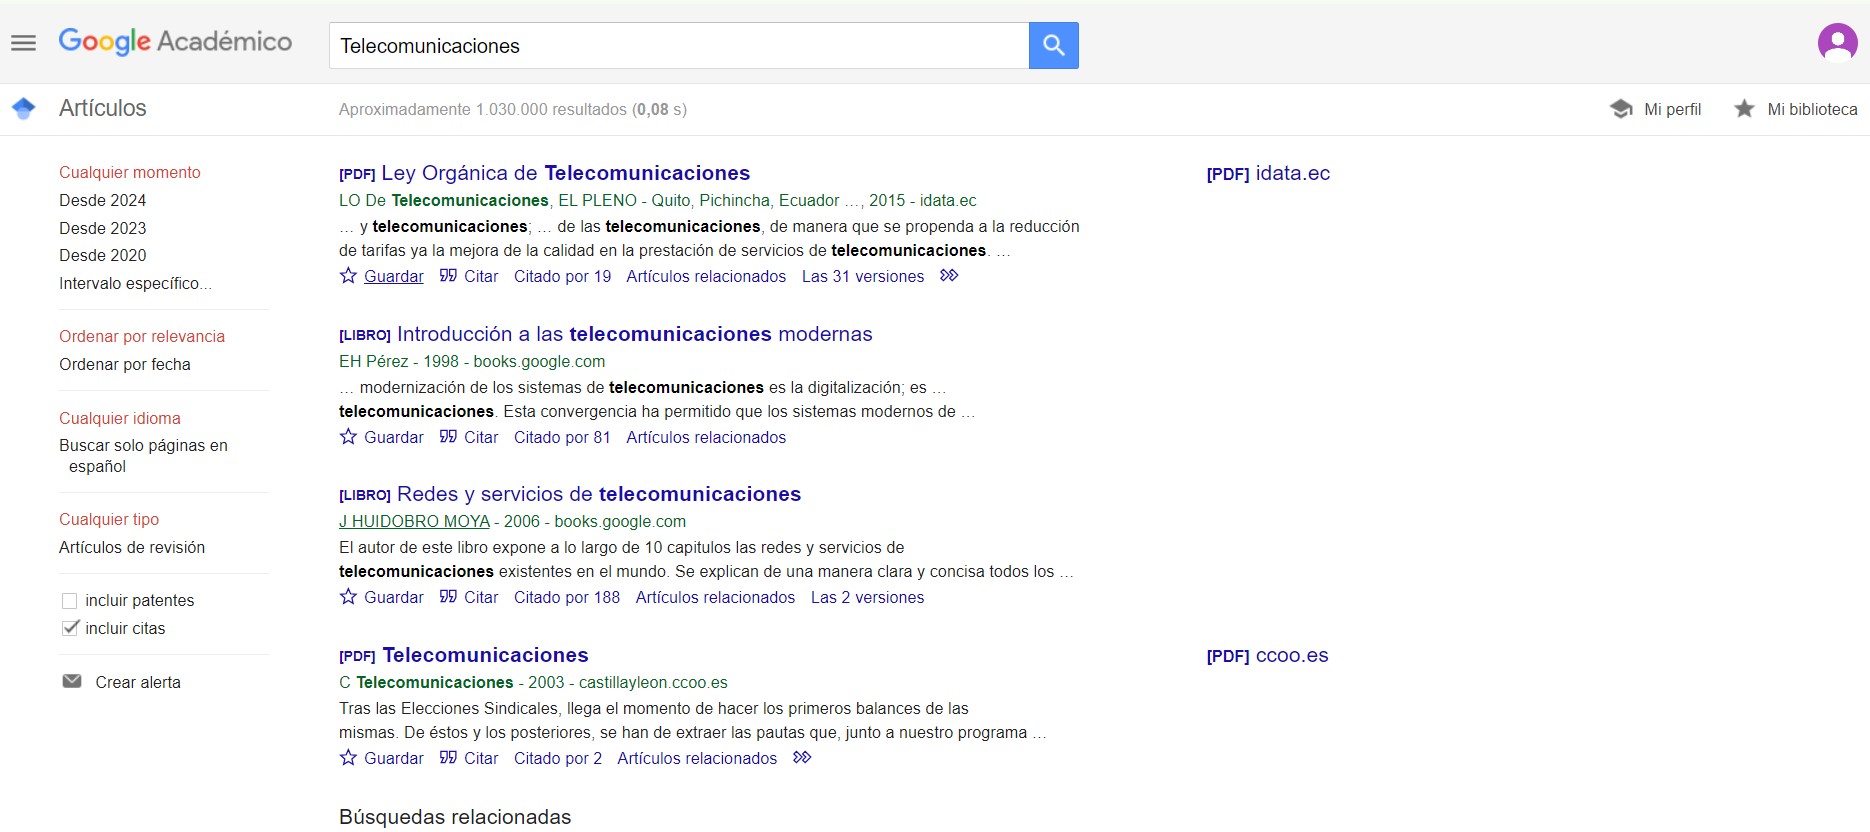Image resolution: width=1870 pixels, height=832 pixels.
Task: Click the graduation cap Mi perfil icon
Action: point(1621,108)
